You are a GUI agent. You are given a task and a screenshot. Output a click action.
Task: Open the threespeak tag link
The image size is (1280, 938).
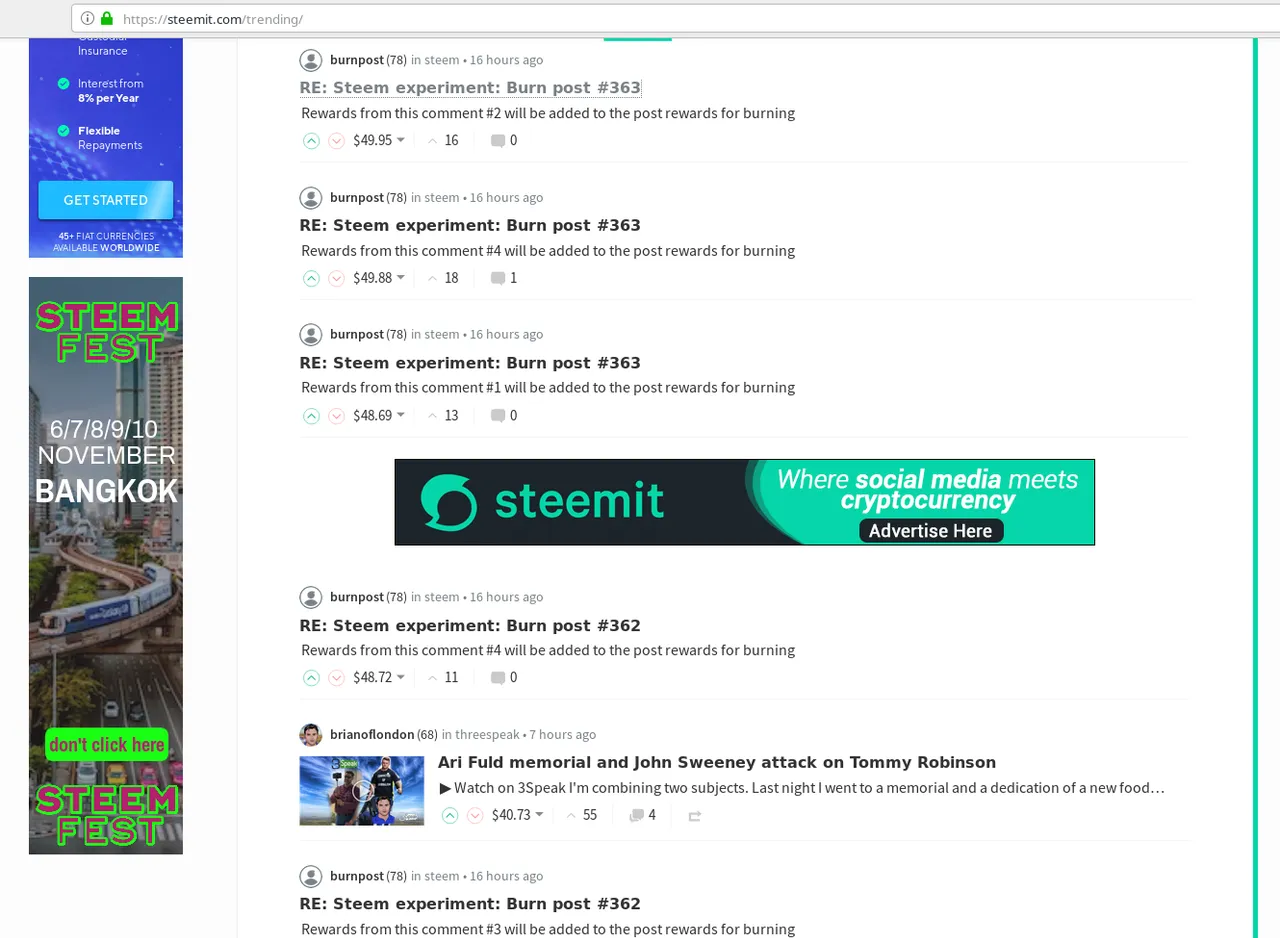pyautogui.click(x=487, y=735)
